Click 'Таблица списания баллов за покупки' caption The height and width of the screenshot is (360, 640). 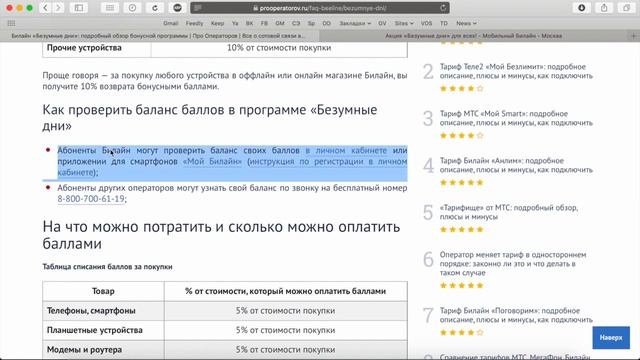pos(107,267)
